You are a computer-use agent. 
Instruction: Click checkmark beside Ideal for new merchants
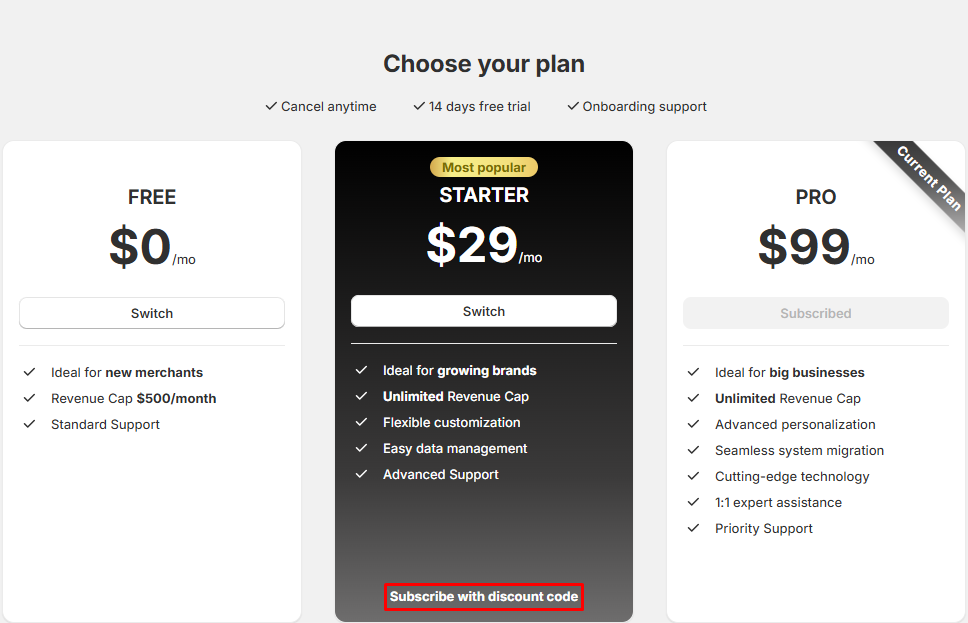pos(29,372)
